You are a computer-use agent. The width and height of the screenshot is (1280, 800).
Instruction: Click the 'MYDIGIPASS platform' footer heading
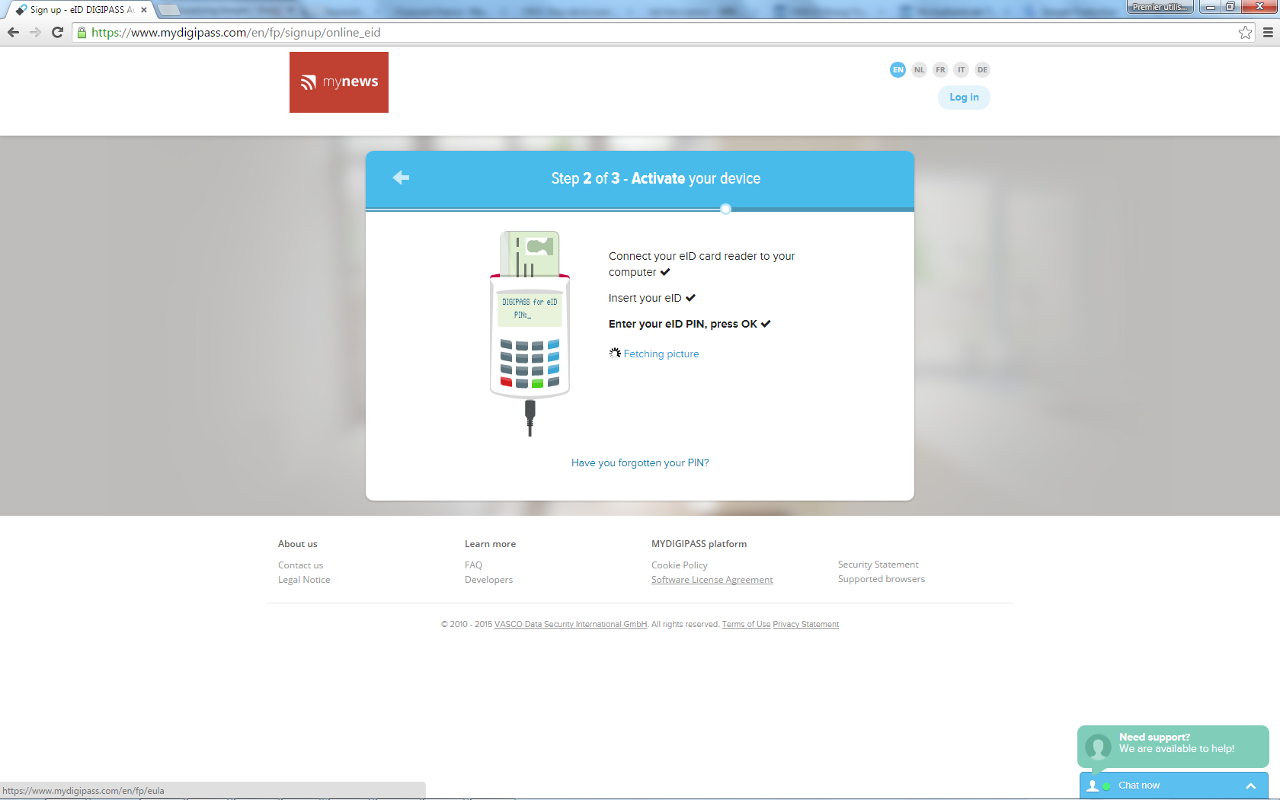pyautogui.click(x=699, y=544)
